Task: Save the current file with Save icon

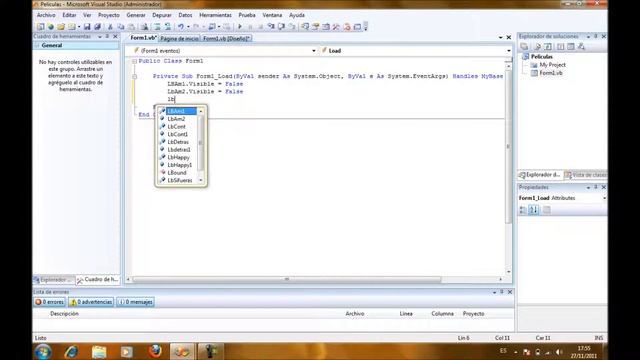Action: tap(87, 27)
